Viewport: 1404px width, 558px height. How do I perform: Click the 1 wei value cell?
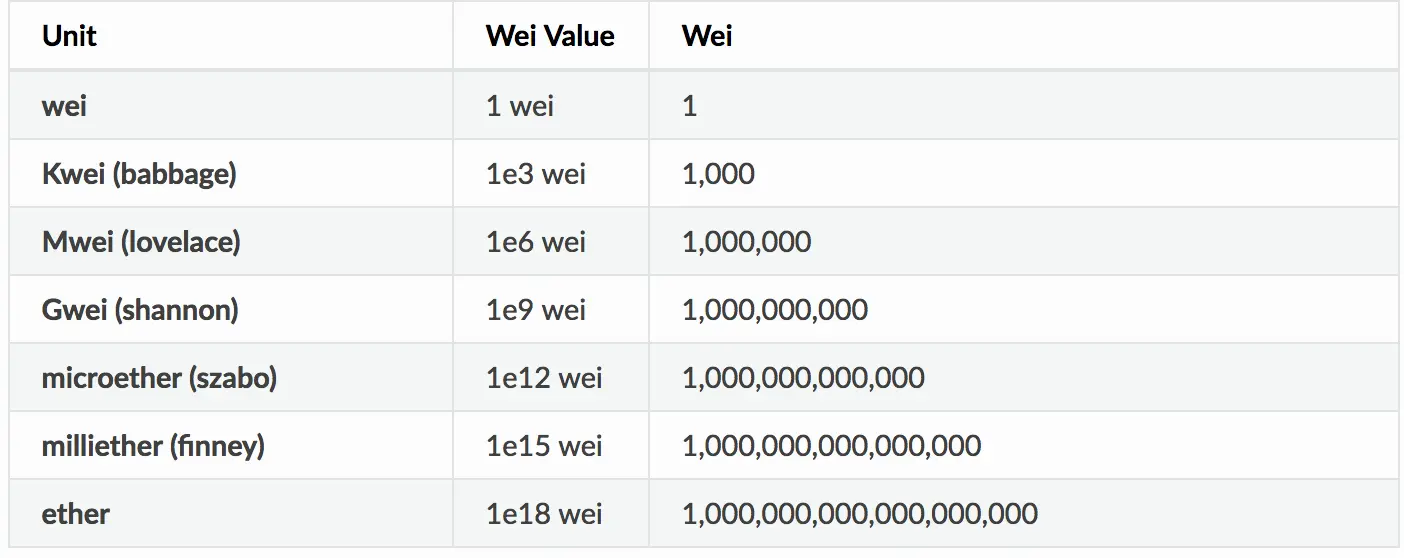520,105
